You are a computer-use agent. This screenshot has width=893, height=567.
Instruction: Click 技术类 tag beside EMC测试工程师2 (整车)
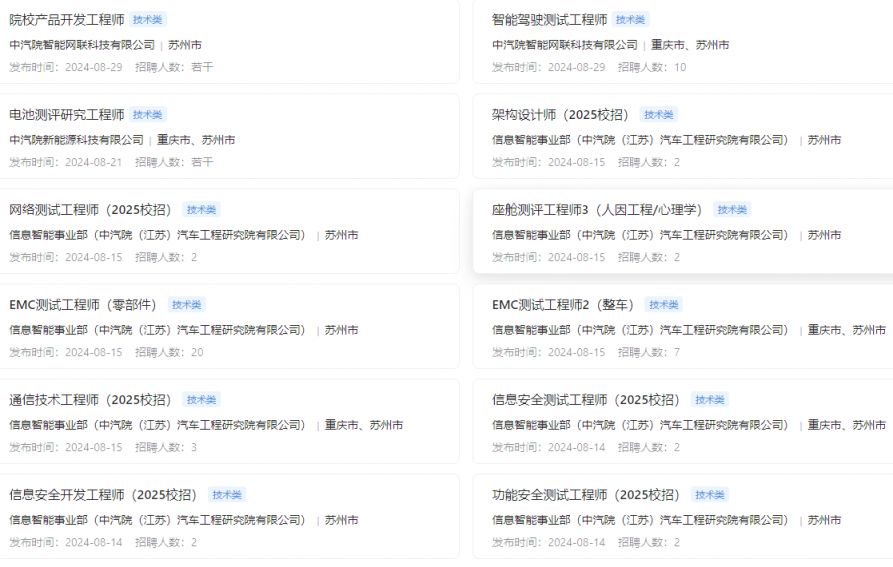tap(664, 305)
